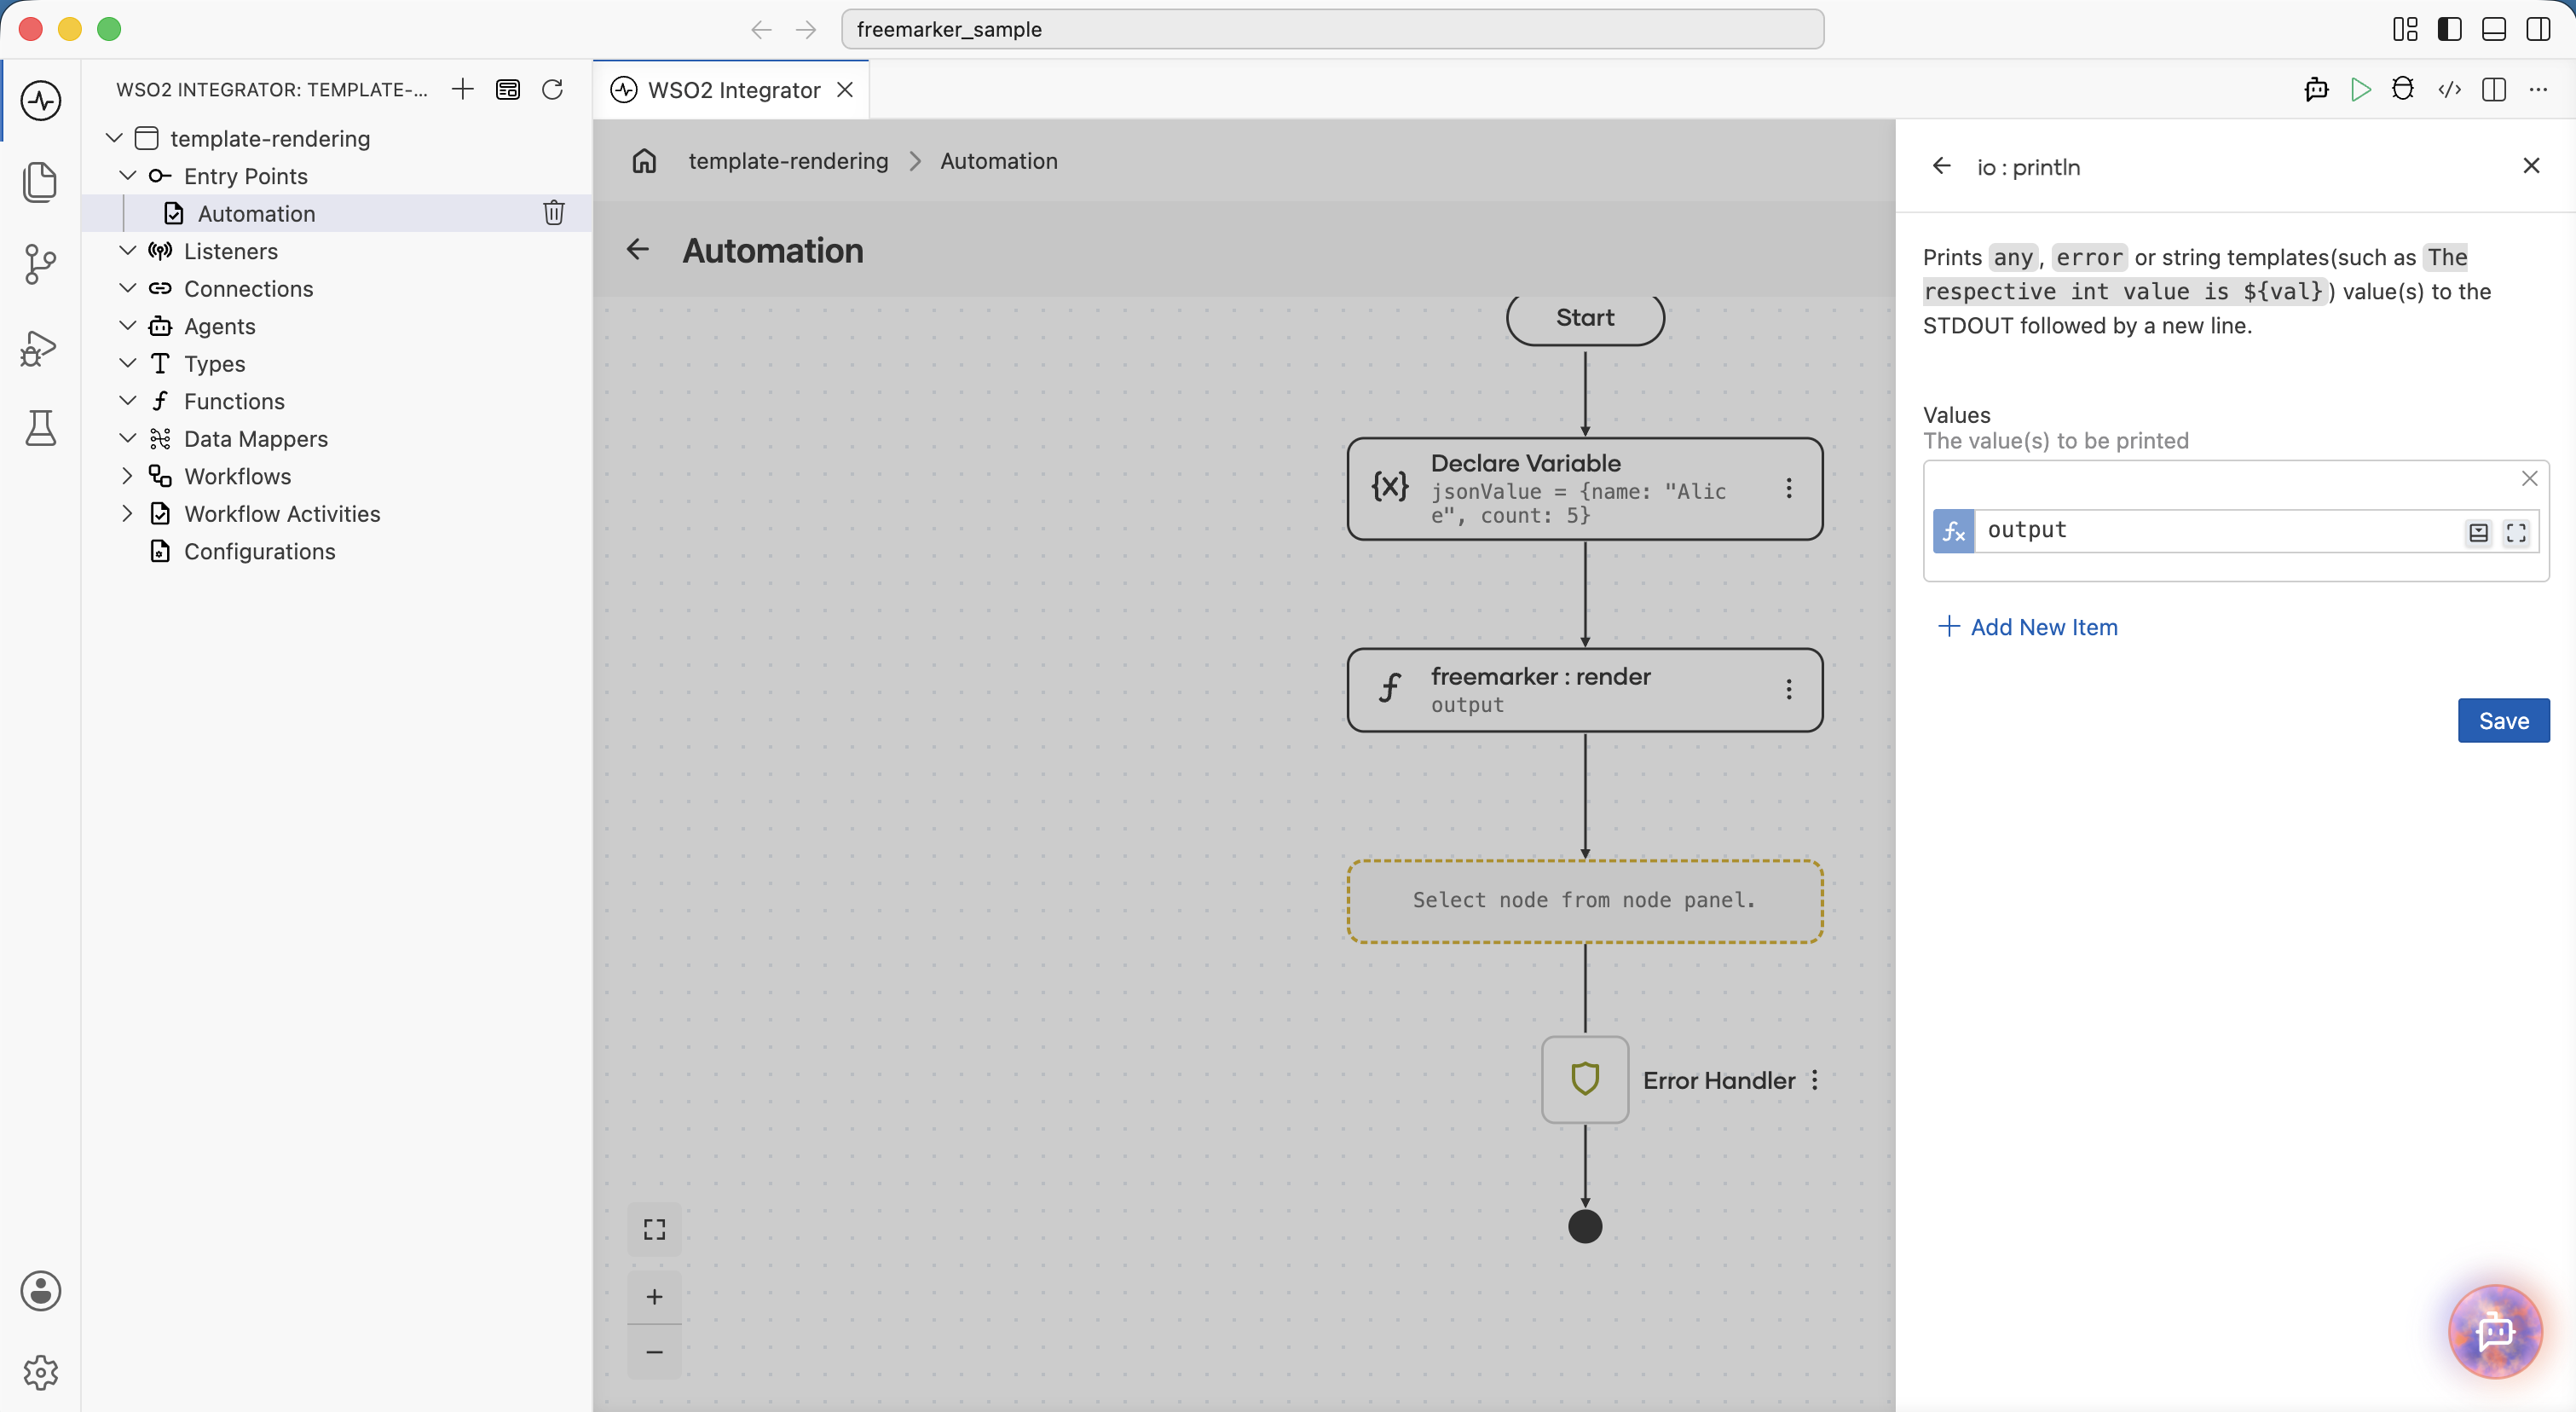This screenshot has width=2576, height=1412.
Task: Click the Save button
Action: tap(2503, 720)
